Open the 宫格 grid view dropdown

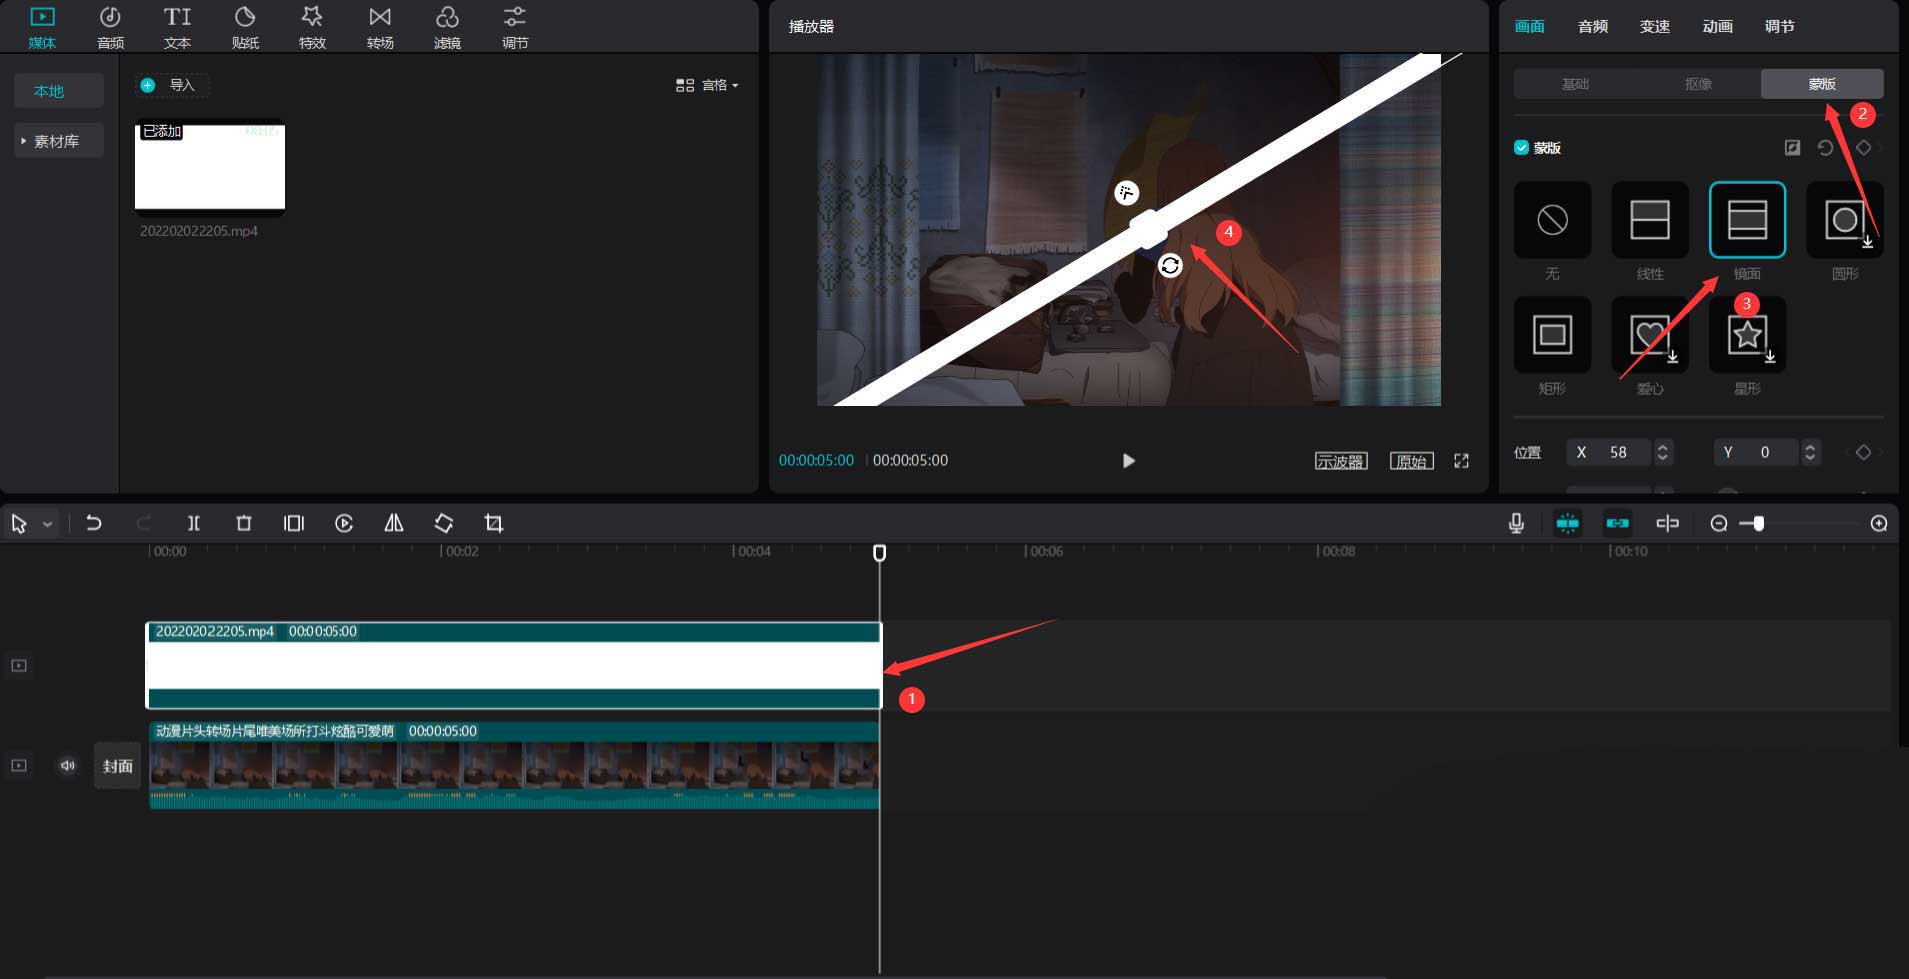point(708,85)
